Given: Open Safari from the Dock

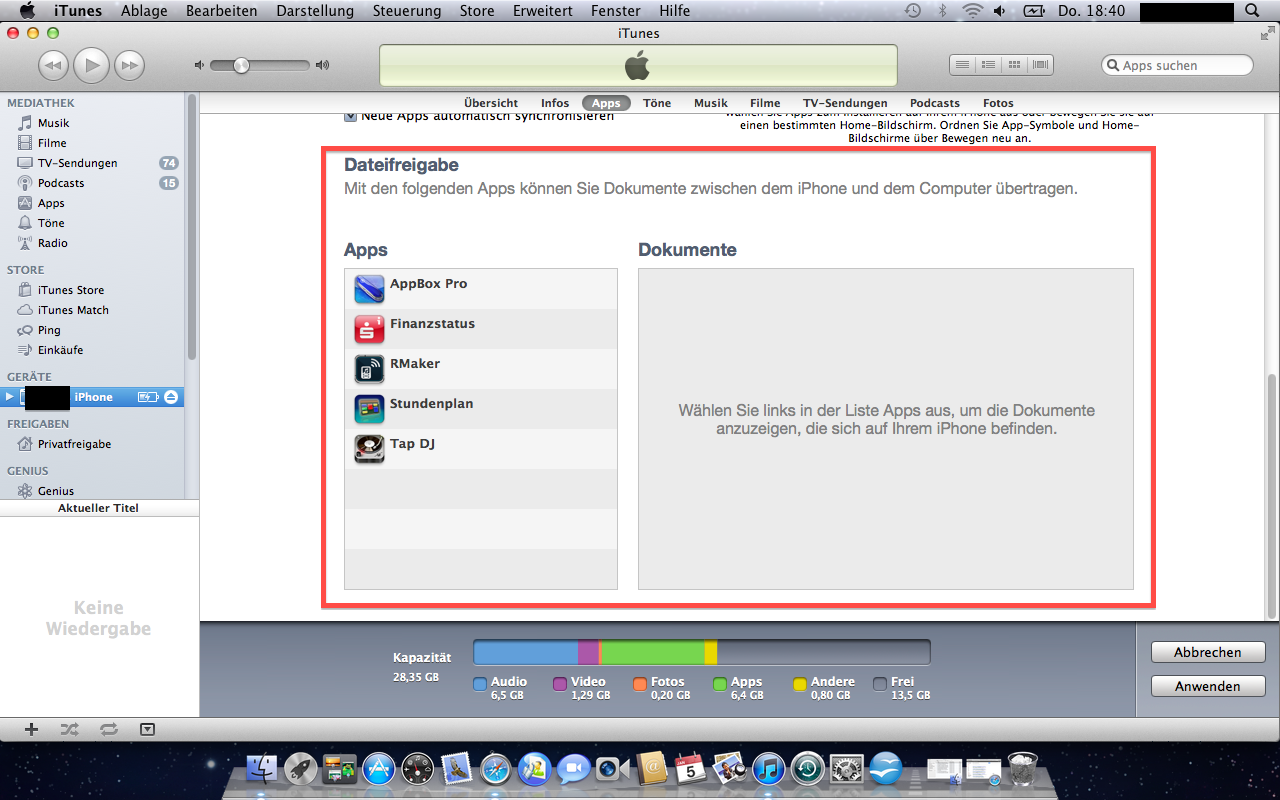Looking at the screenshot, I should 496,768.
